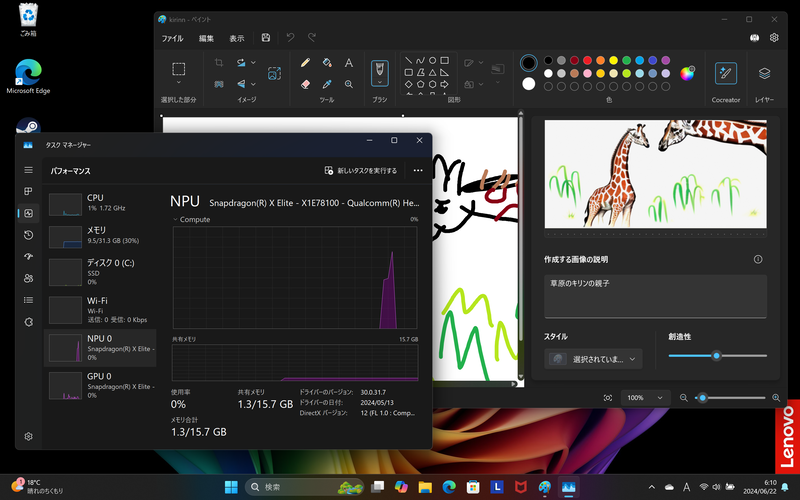800x500 pixels.
Task: Click the generated giraffe image thumbnail
Action: (x=656, y=174)
